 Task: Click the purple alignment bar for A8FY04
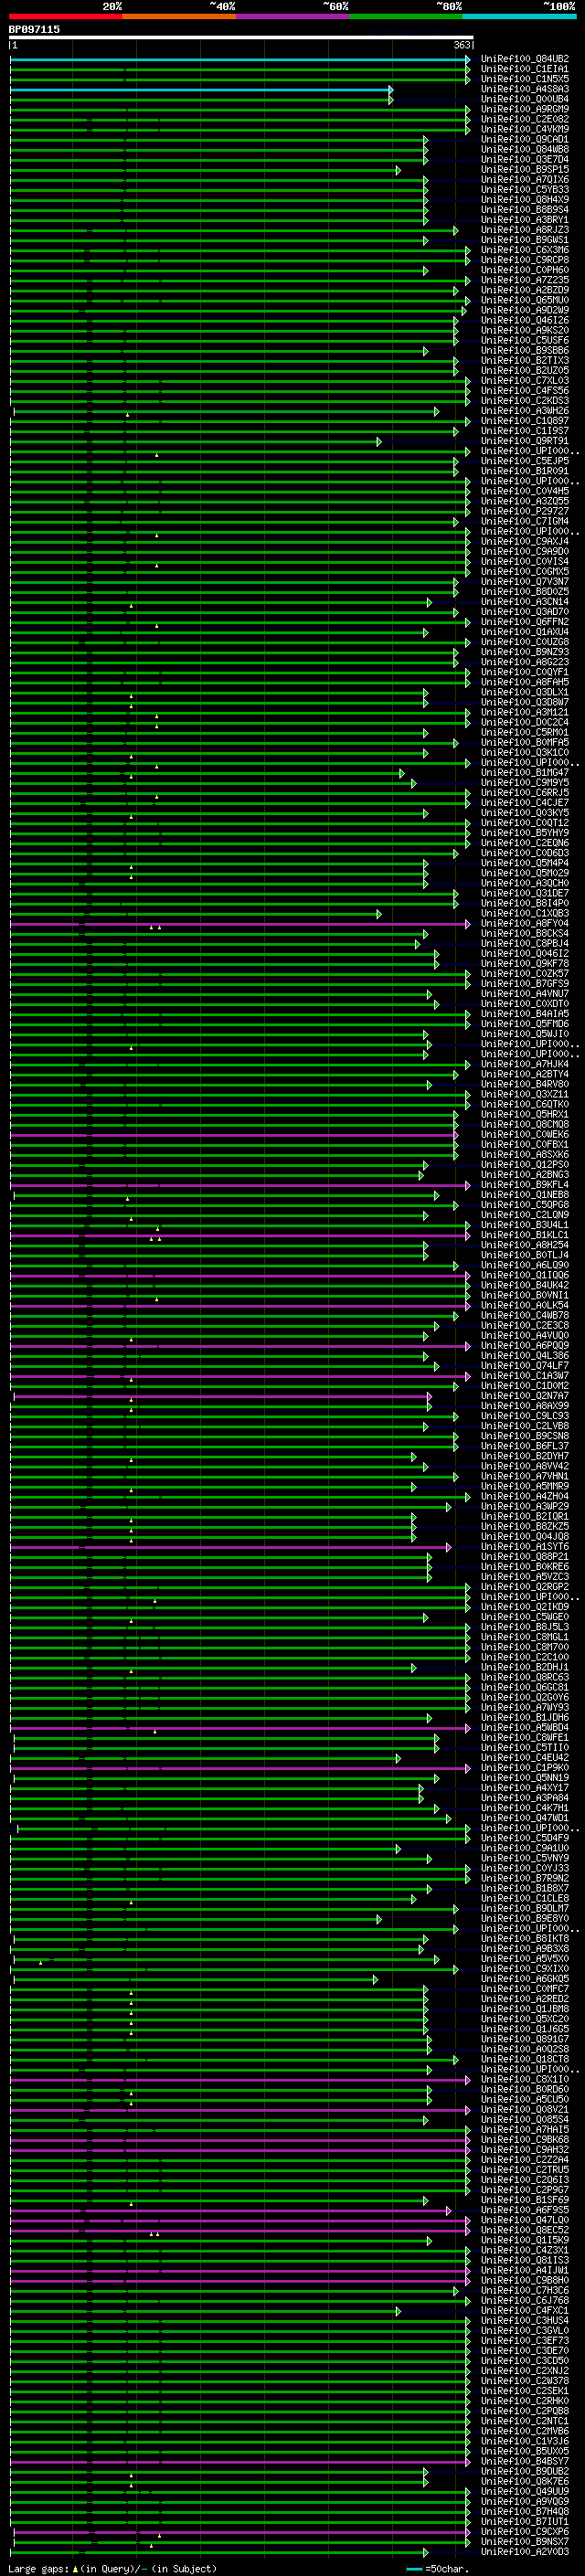point(240,924)
